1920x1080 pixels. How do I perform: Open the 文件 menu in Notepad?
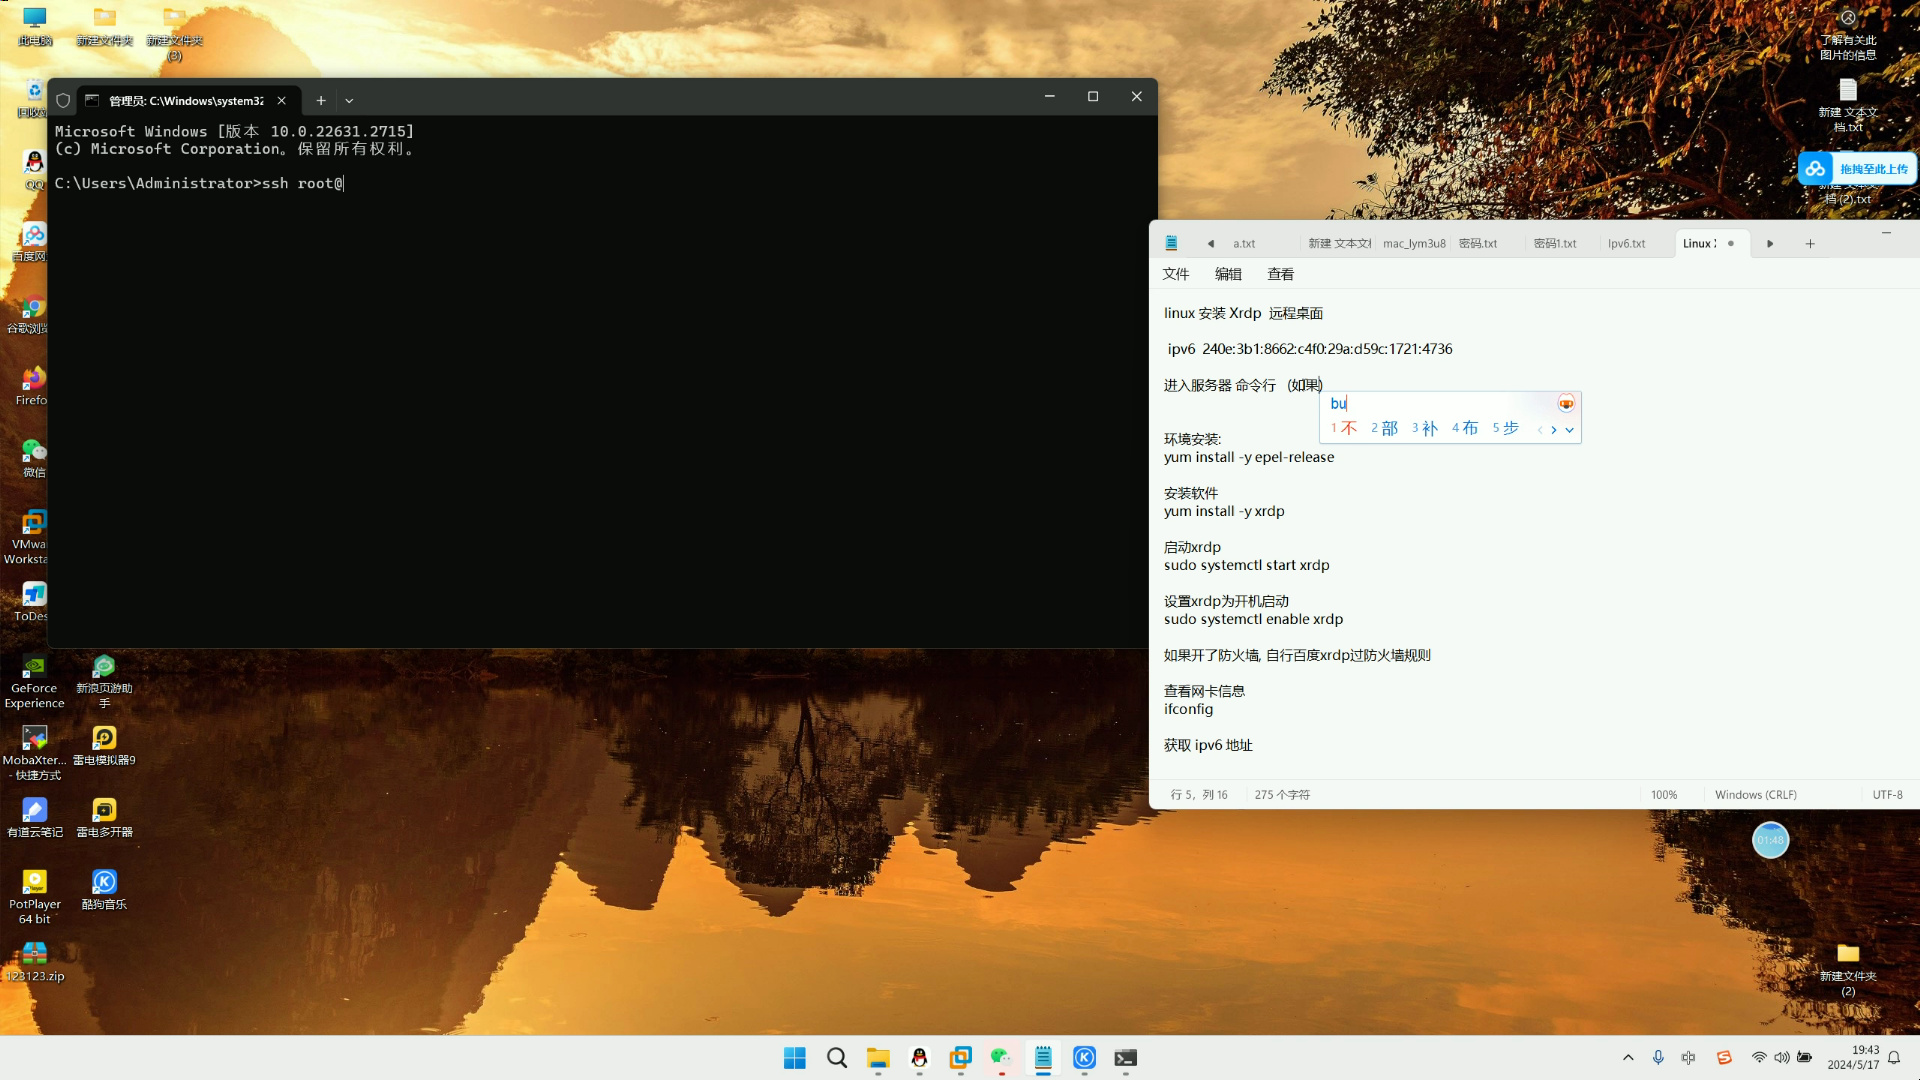[1176, 274]
